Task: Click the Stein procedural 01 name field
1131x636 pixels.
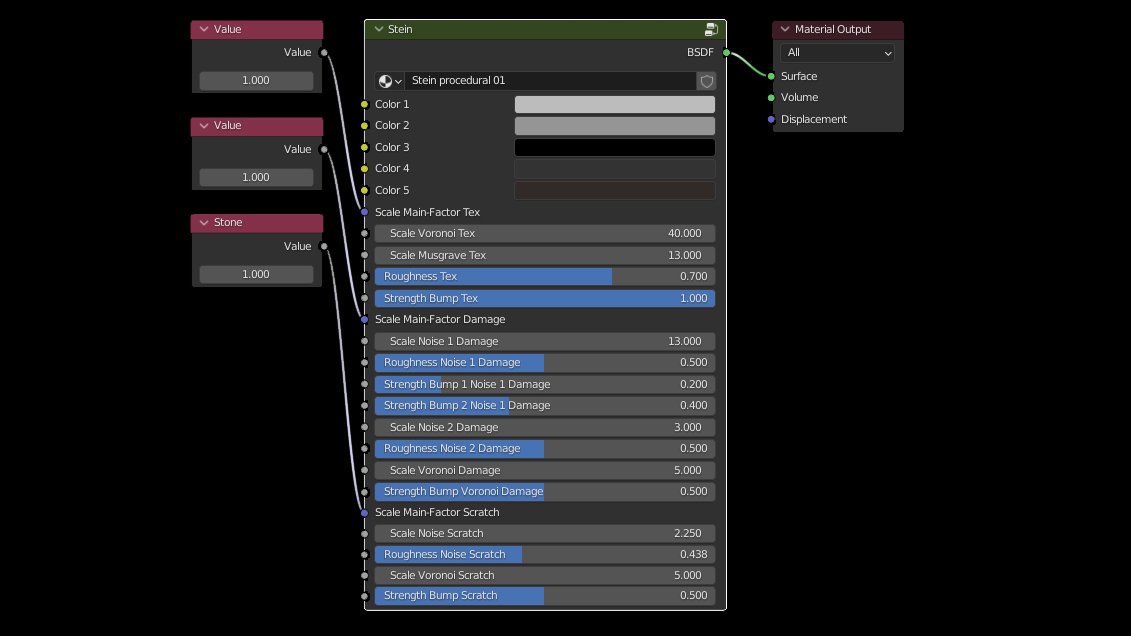Action: 550,81
